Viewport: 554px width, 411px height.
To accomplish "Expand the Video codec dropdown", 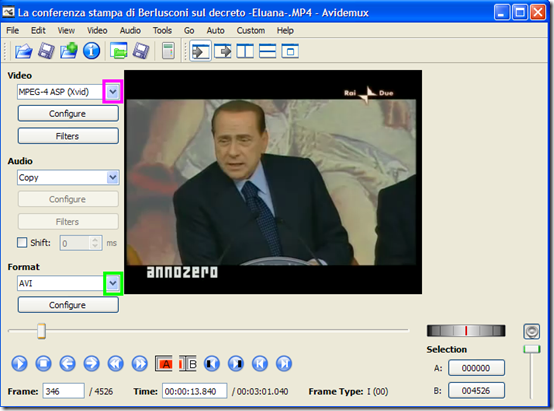I will [113, 92].
